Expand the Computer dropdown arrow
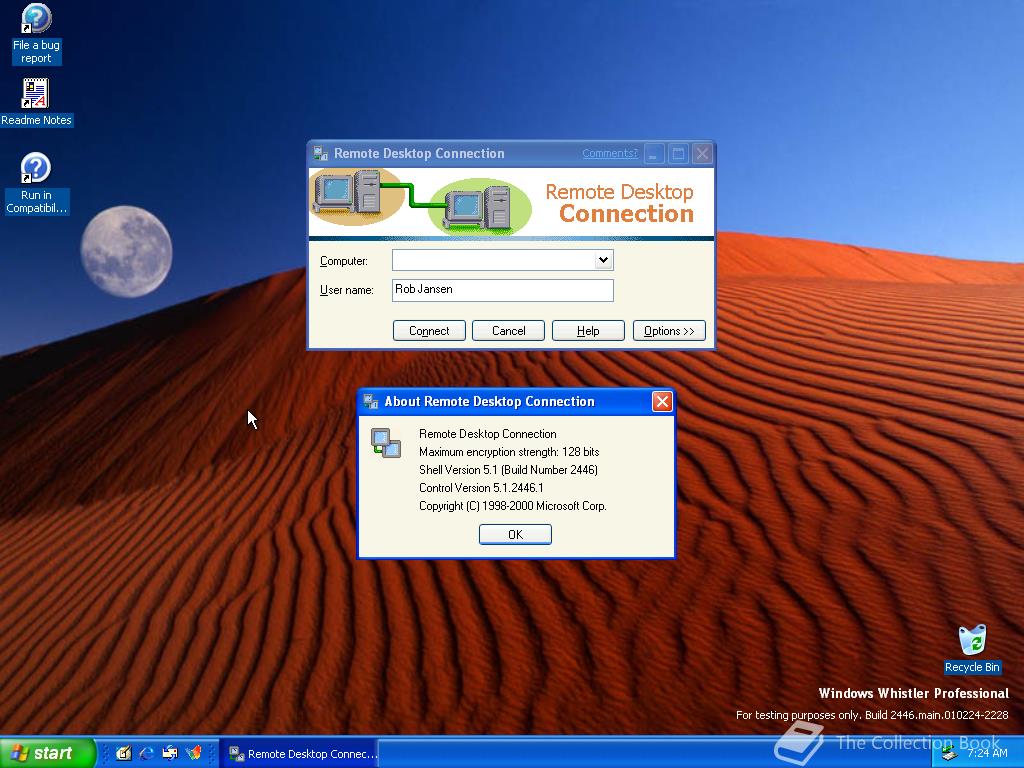This screenshot has width=1024, height=768. pyautogui.click(x=603, y=260)
